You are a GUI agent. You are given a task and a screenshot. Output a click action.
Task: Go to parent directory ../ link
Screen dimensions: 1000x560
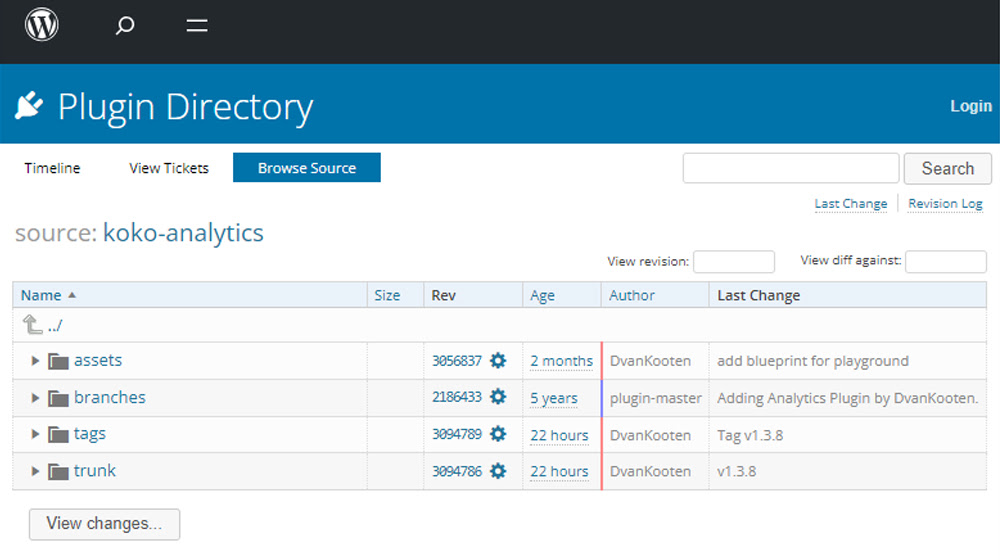pyautogui.click(x=55, y=326)
